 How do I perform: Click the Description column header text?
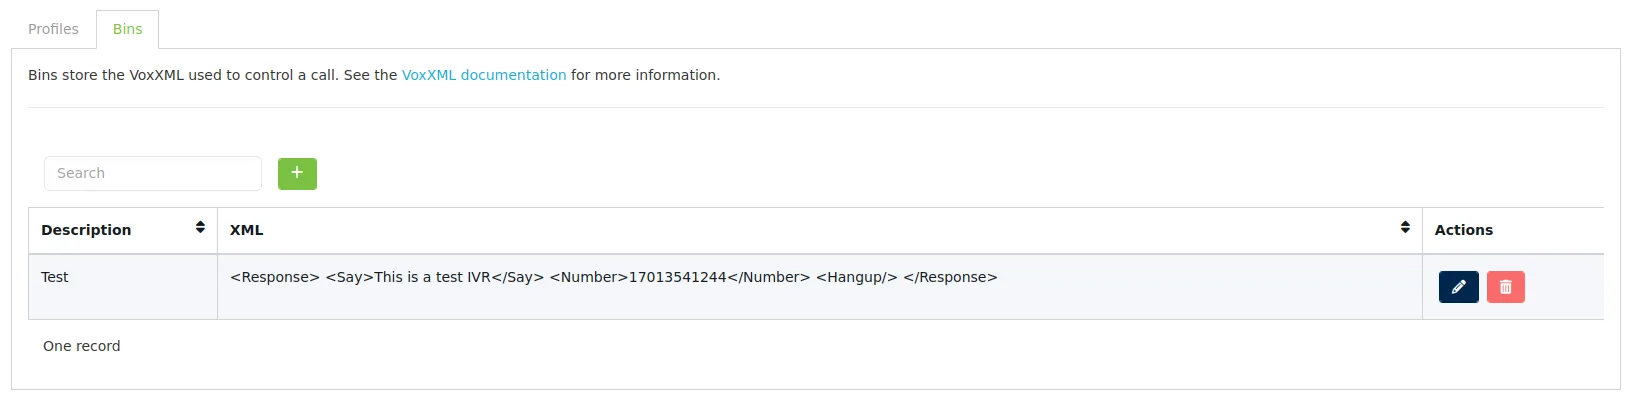point(86,230)
